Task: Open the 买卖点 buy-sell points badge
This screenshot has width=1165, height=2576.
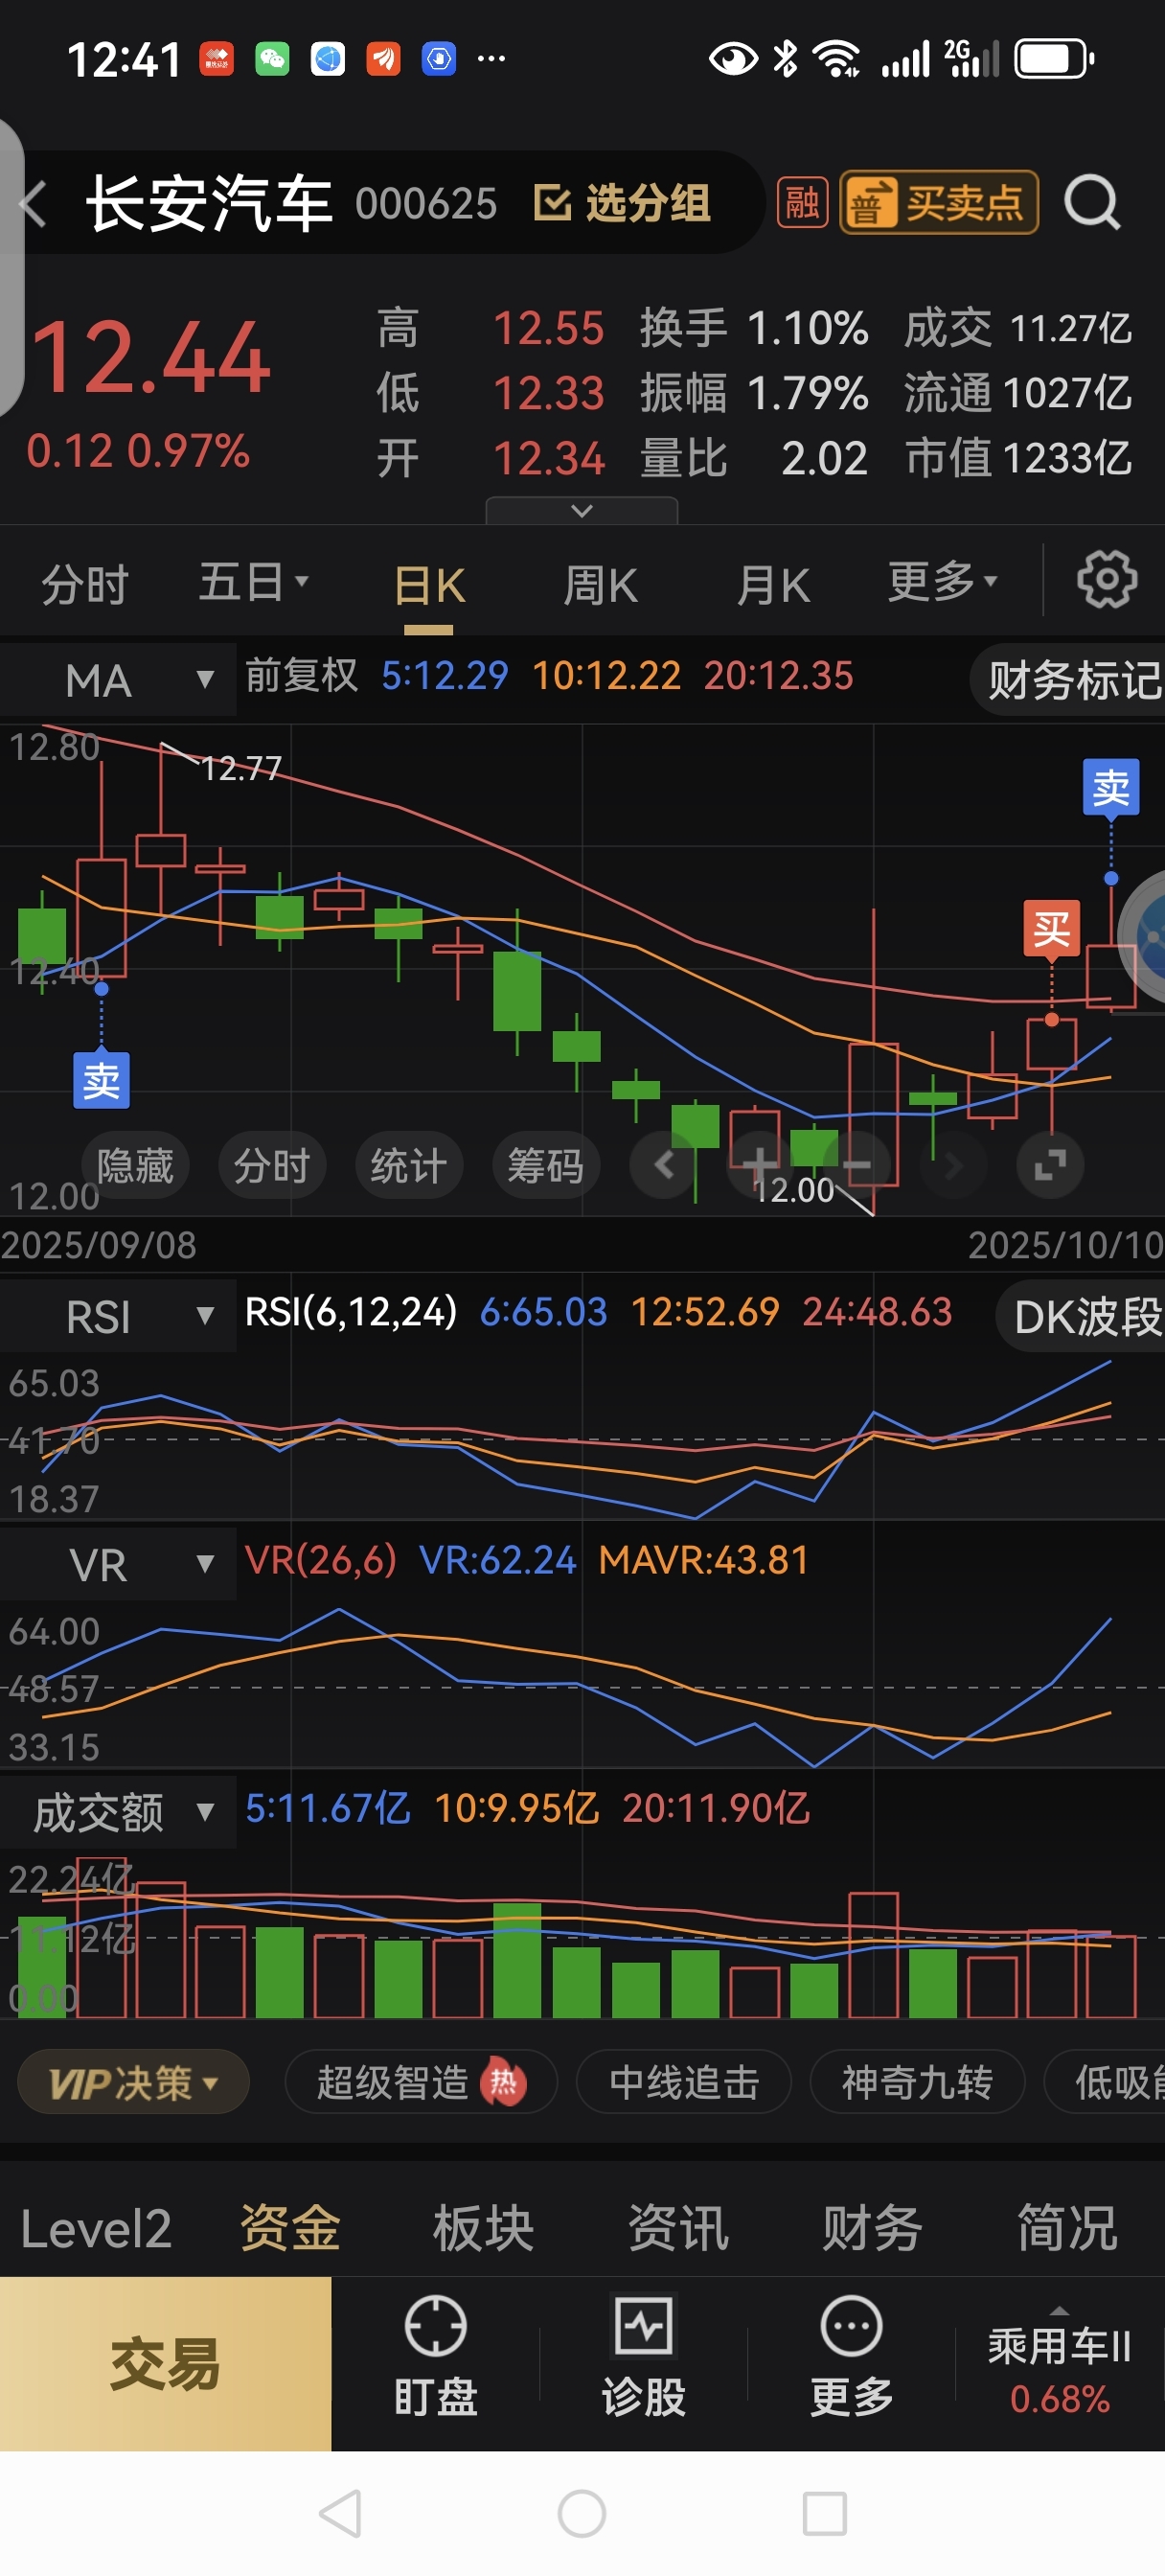Action: coord(938,203)
